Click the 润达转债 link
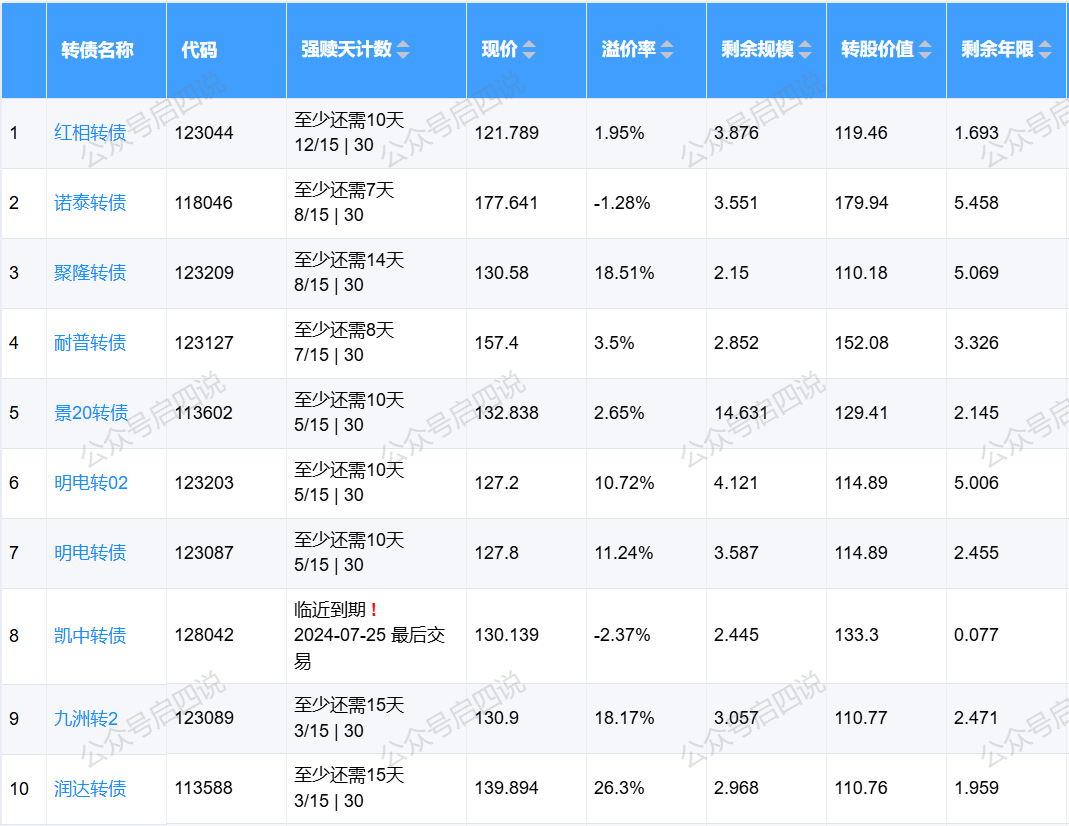Image resolution: width=1069 pixels, height=826 pixels. [x=90, y=789]
